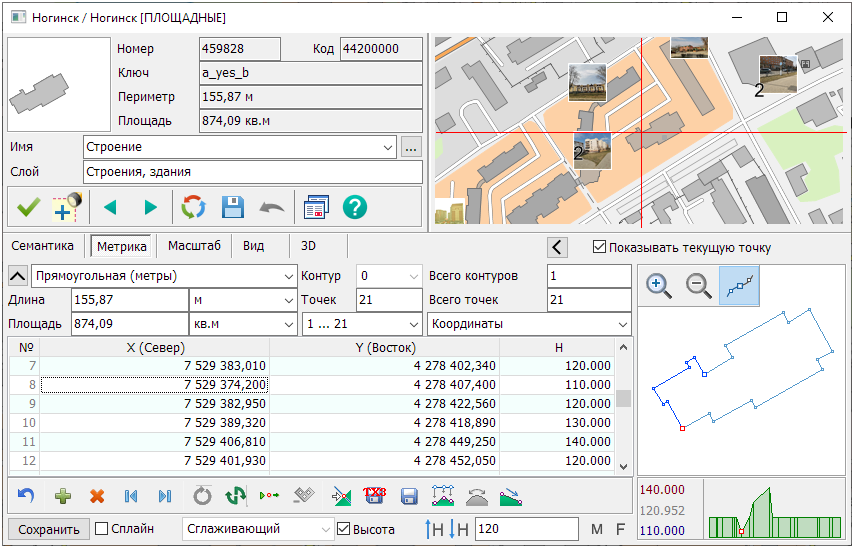This screenshot has height=548, width=854.
Task: Add a point with the green plus icon
Action: click(x=63, y=496)
